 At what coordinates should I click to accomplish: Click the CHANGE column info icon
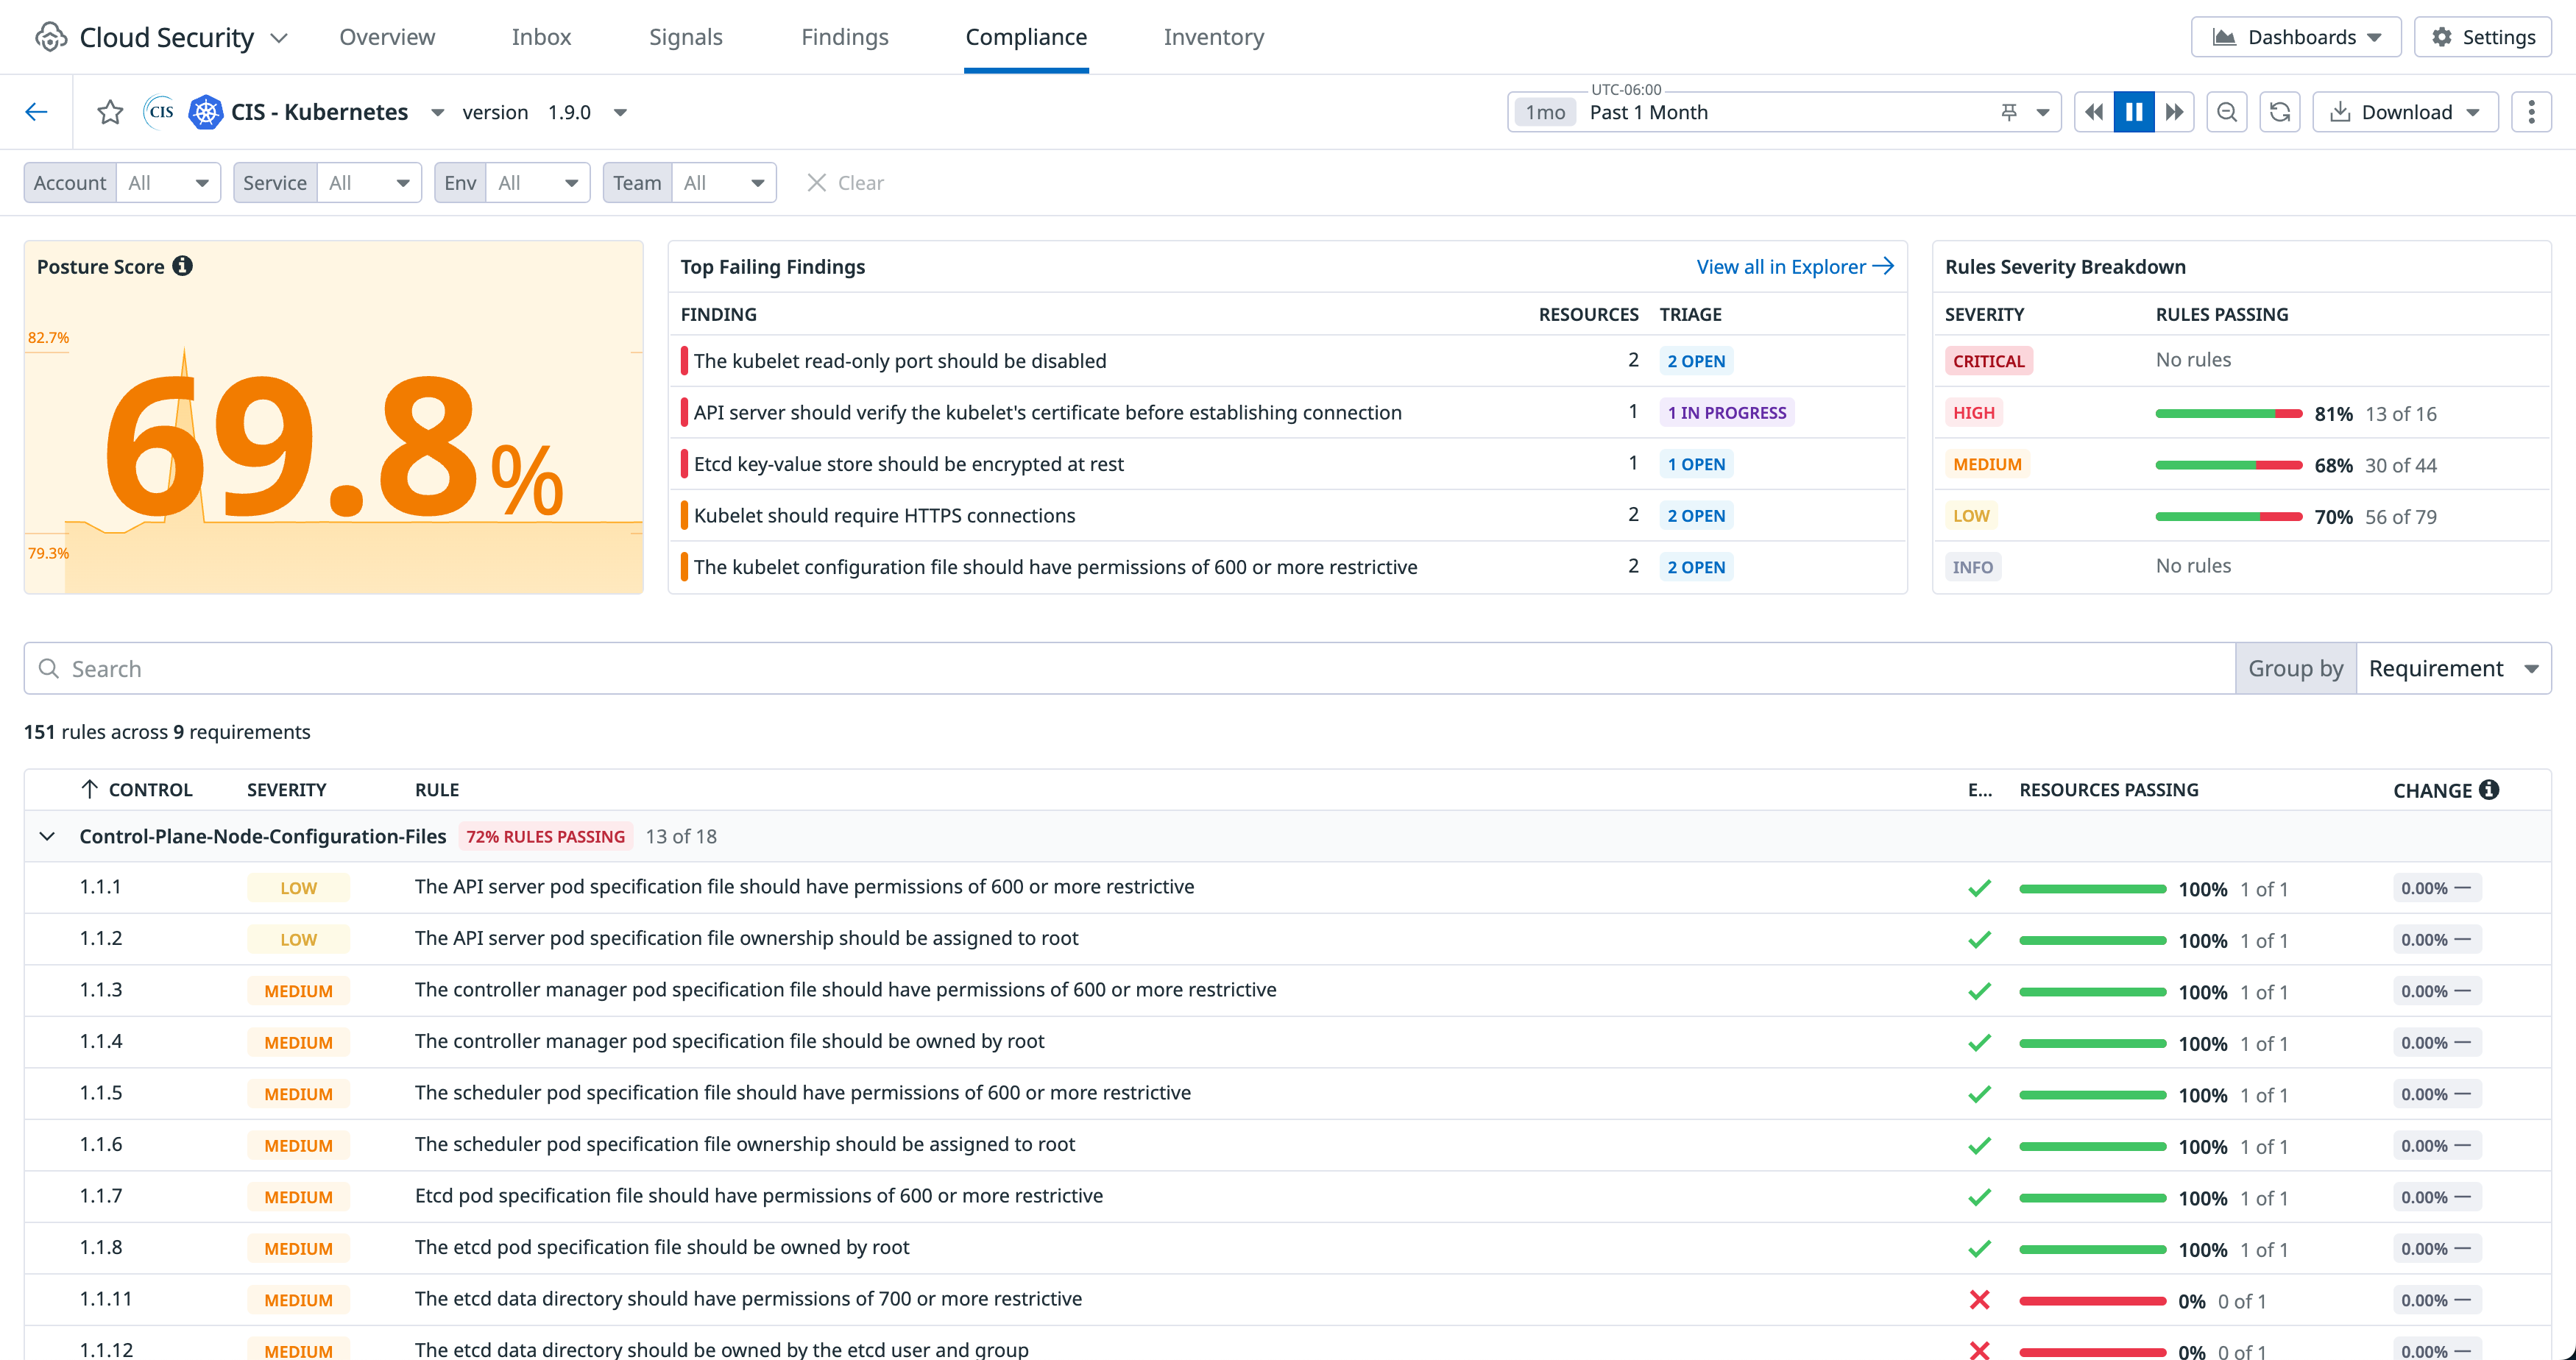tap(2489, 790)
